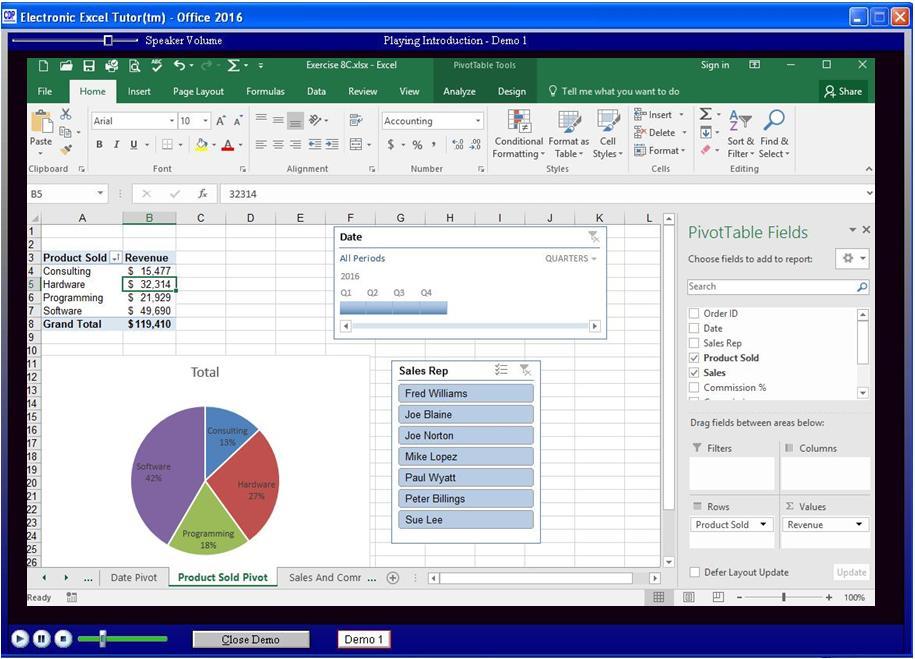This screenshot has height=659, width=915.
Task: Click the New blank document icon
Action: tap(43, 65)
